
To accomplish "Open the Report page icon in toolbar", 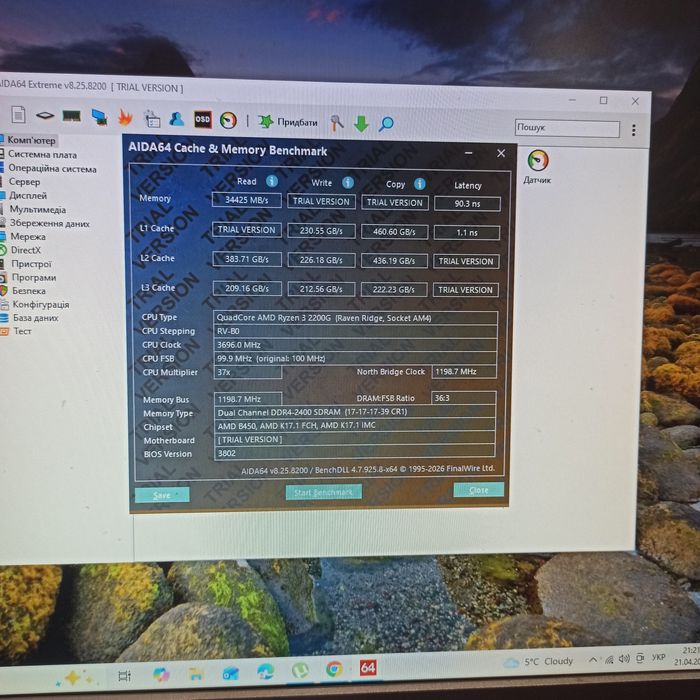I will [18, 115].
